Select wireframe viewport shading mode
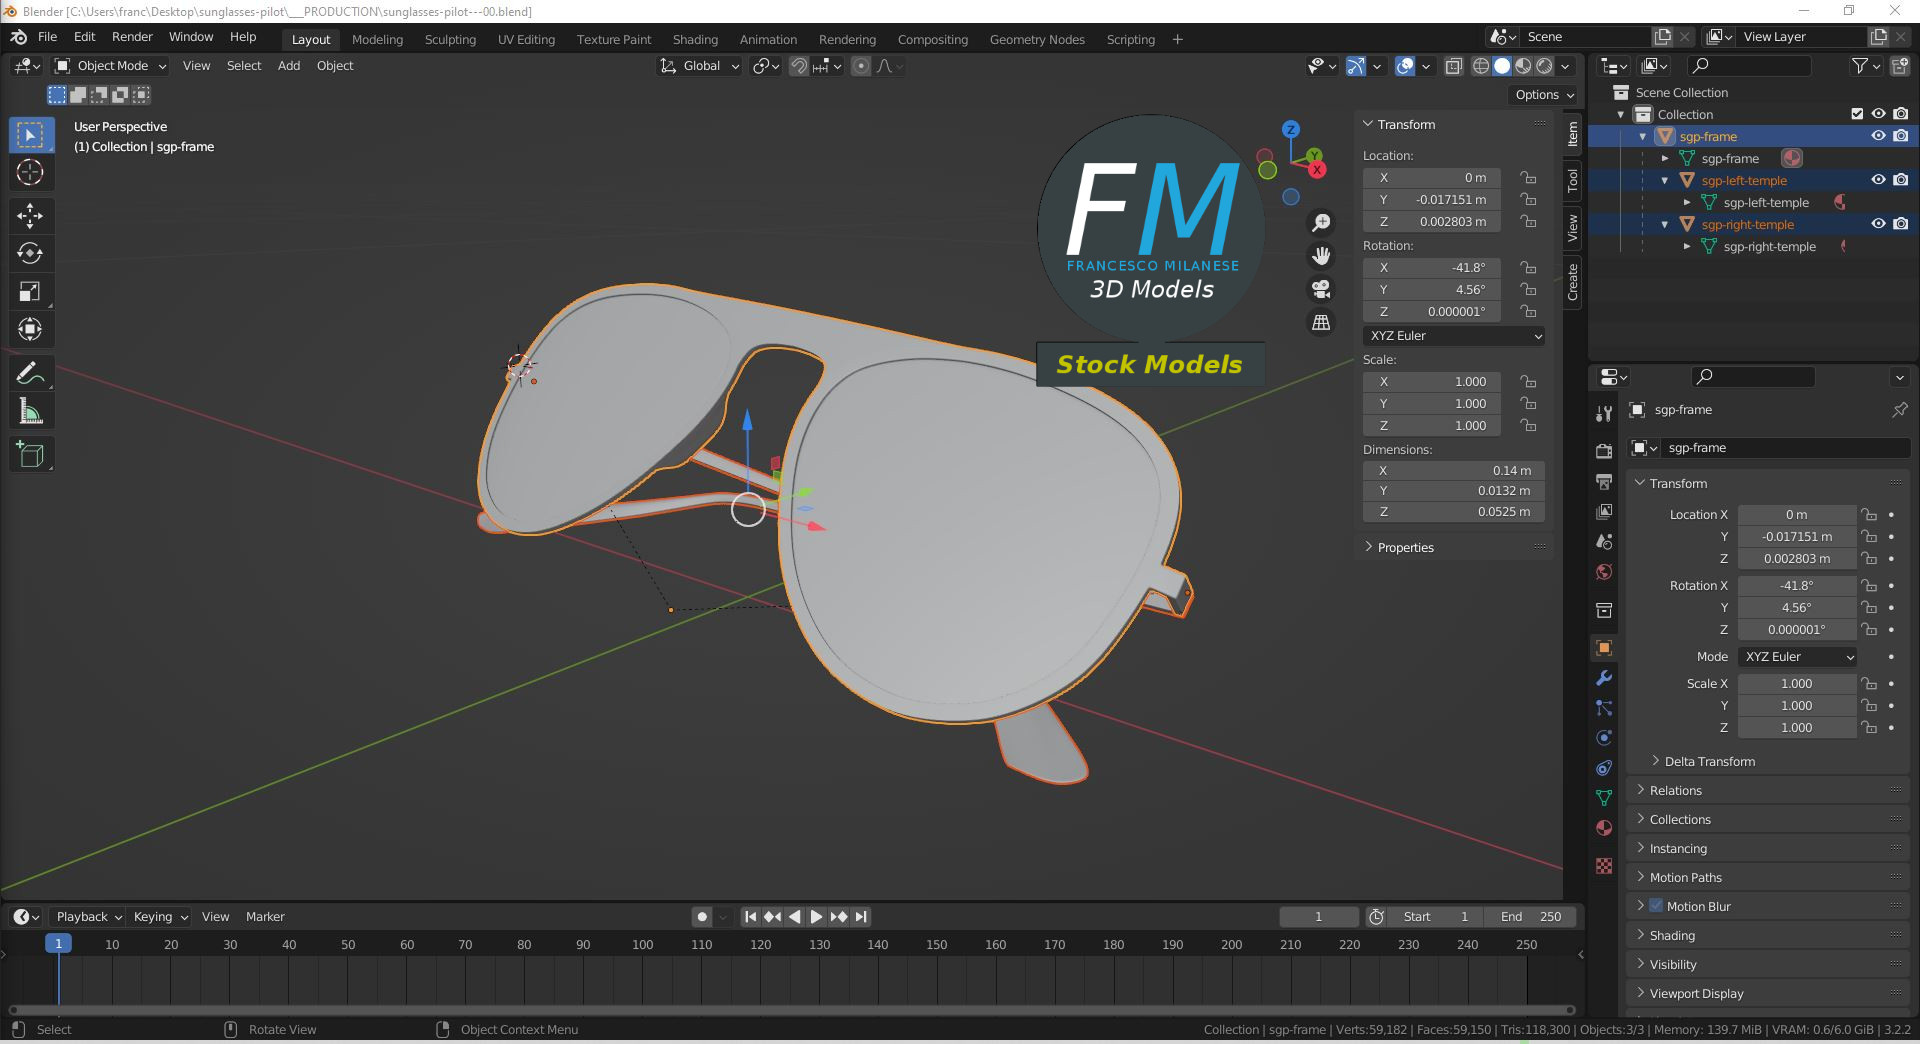Screen dimensions: 1920x1044 point(1481,66)
